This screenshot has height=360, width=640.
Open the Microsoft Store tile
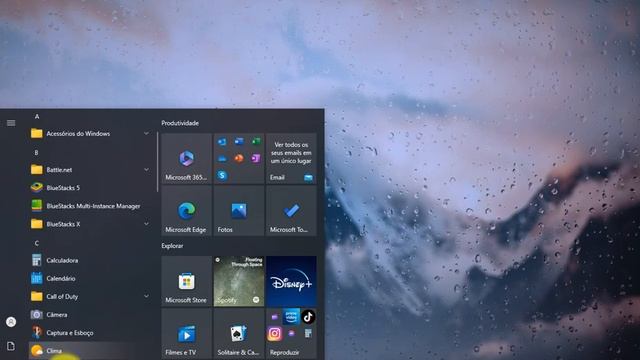click(x=187, y=281)
